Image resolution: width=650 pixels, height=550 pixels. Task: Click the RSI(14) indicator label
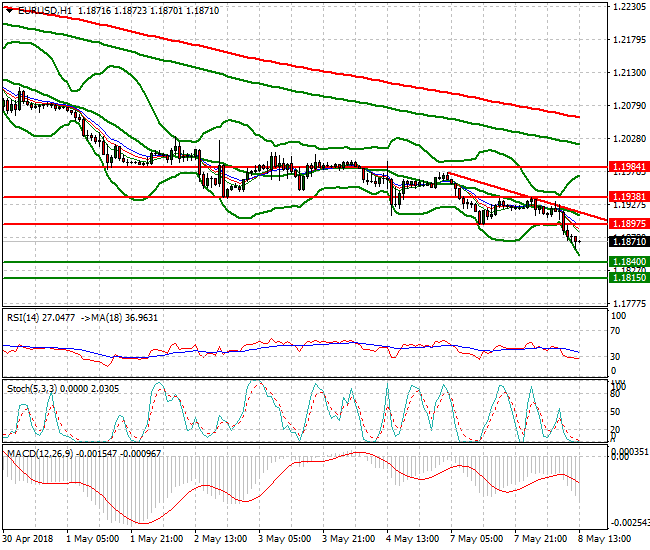click(x=25, y=317)
